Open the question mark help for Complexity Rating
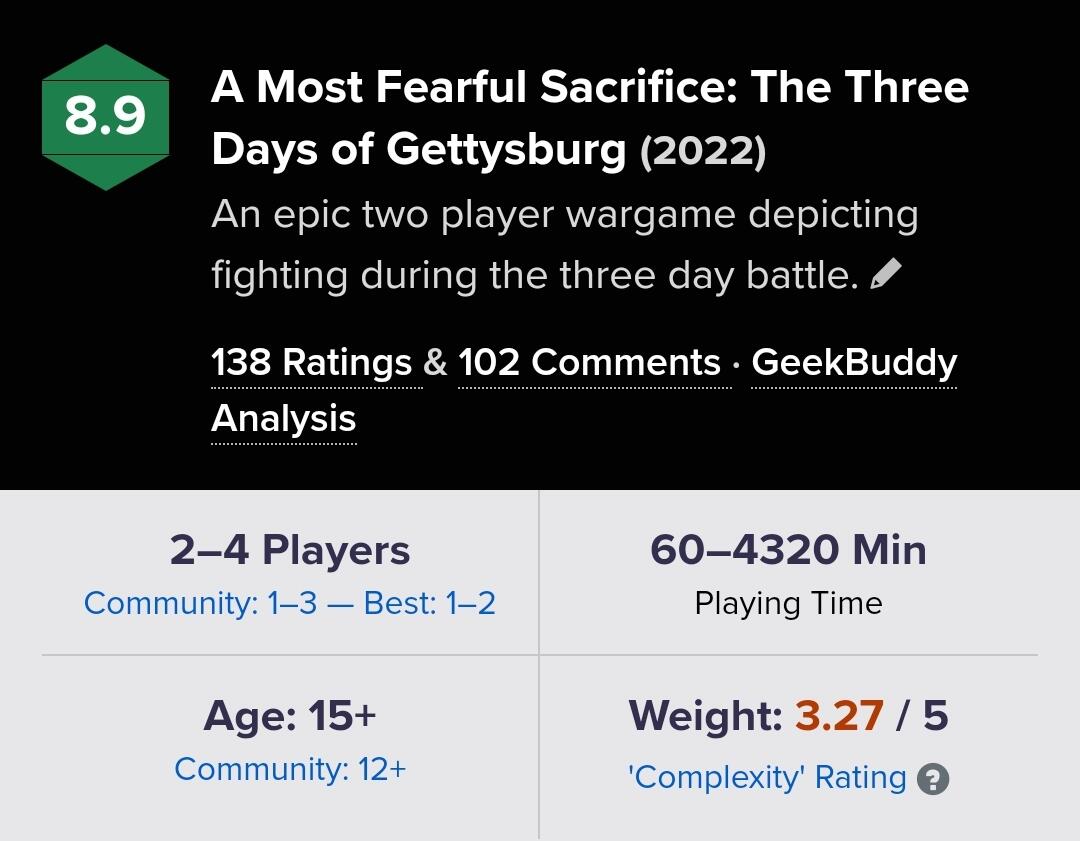This screenshot has width=1080, height=841. 933,778
